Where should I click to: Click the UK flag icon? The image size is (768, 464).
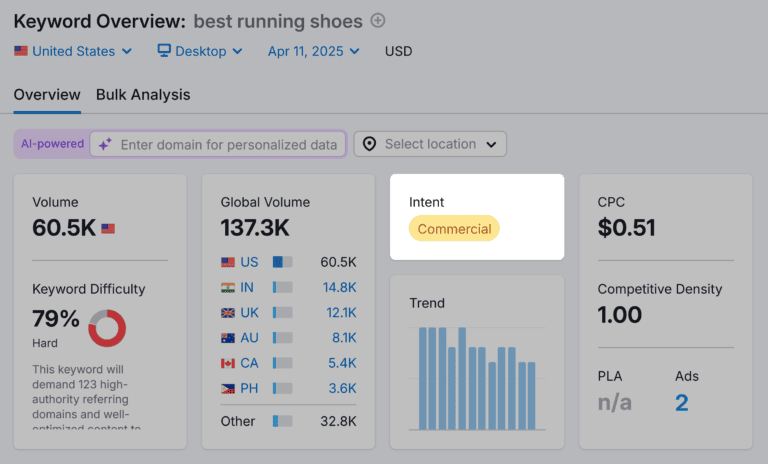pos(228,313)
